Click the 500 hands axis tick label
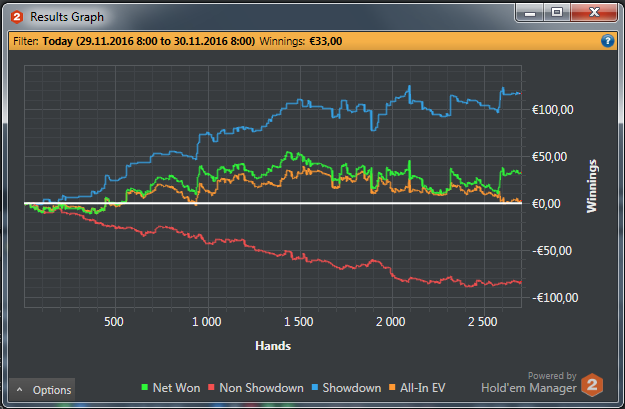Viewport: 625px width, 409px height. tap(114, 322)
